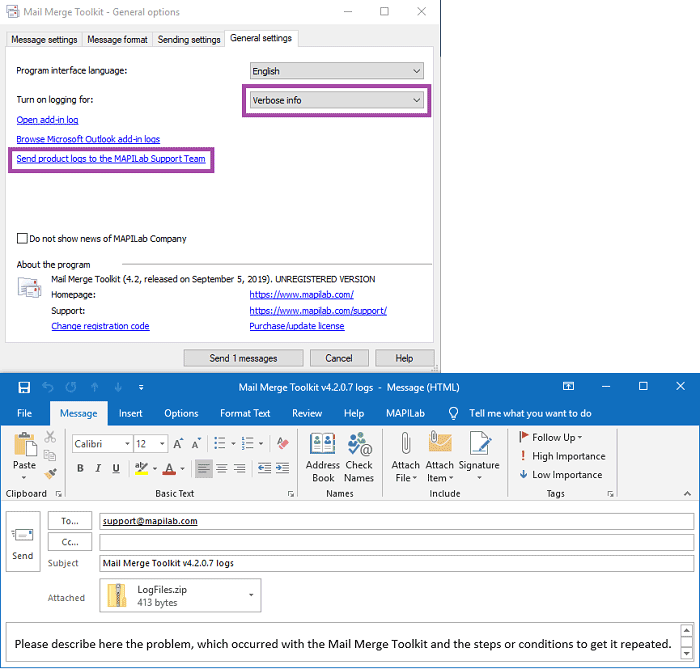This screenshot has width=700, height=669.
Task: Increase the indent level
Action: pos(282,468)
